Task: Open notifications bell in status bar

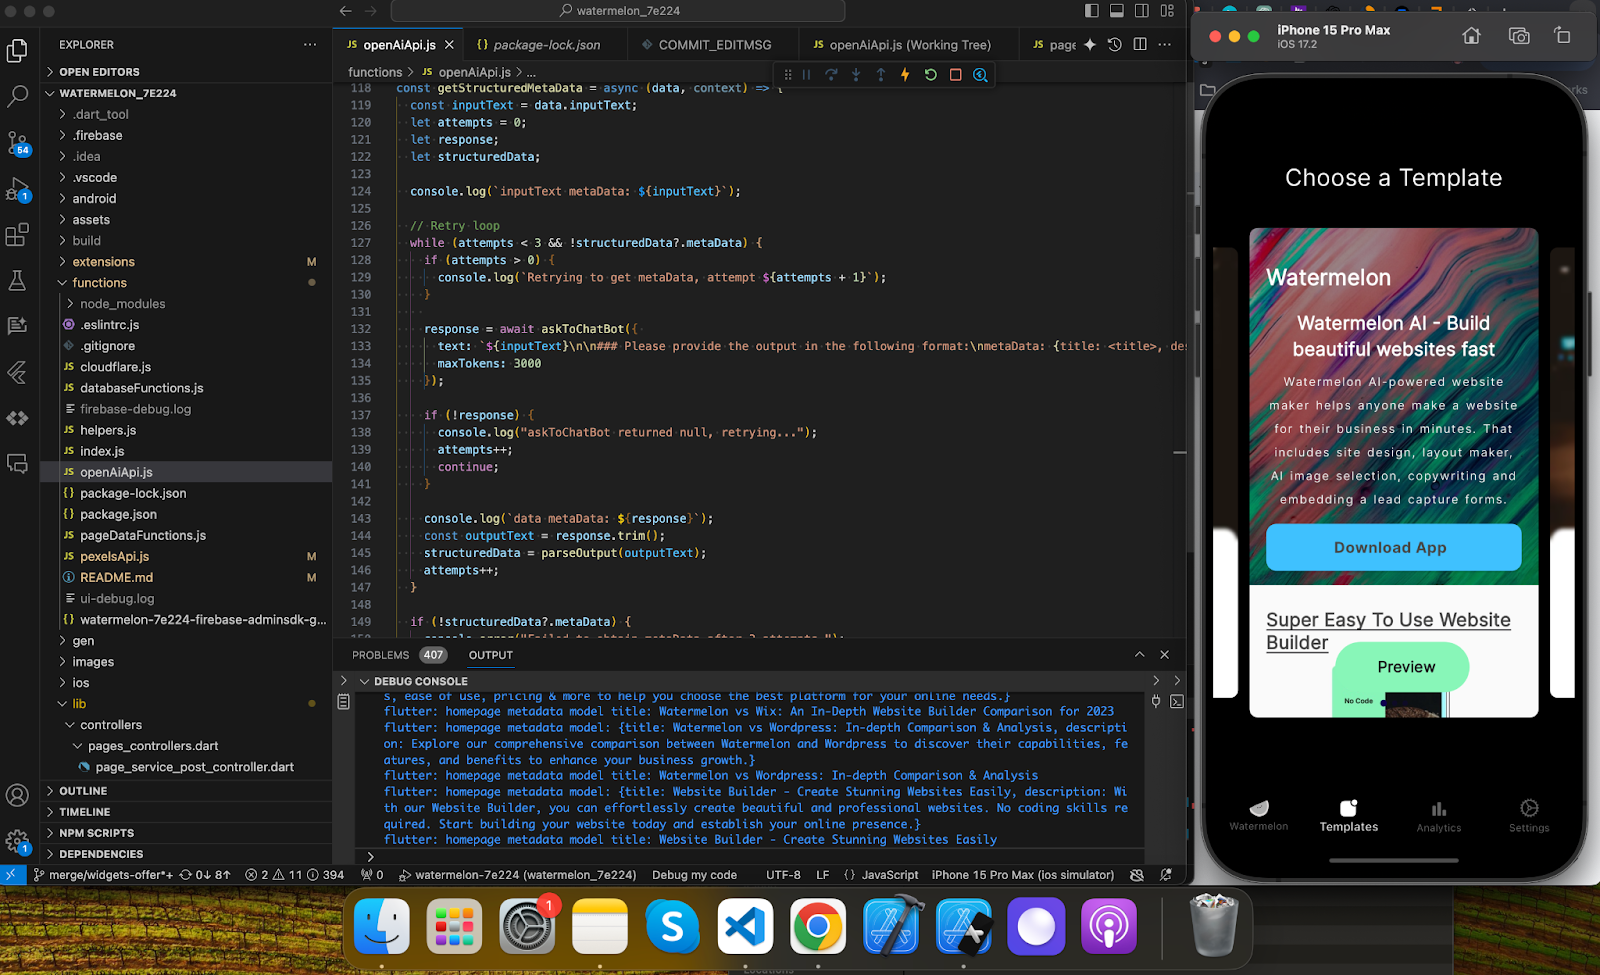Action: 1166,875
